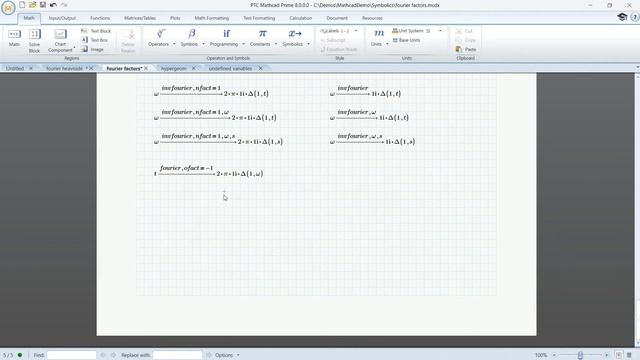Click the Subscript style button
Screen dimensions: 640x360
coord(333,40)
